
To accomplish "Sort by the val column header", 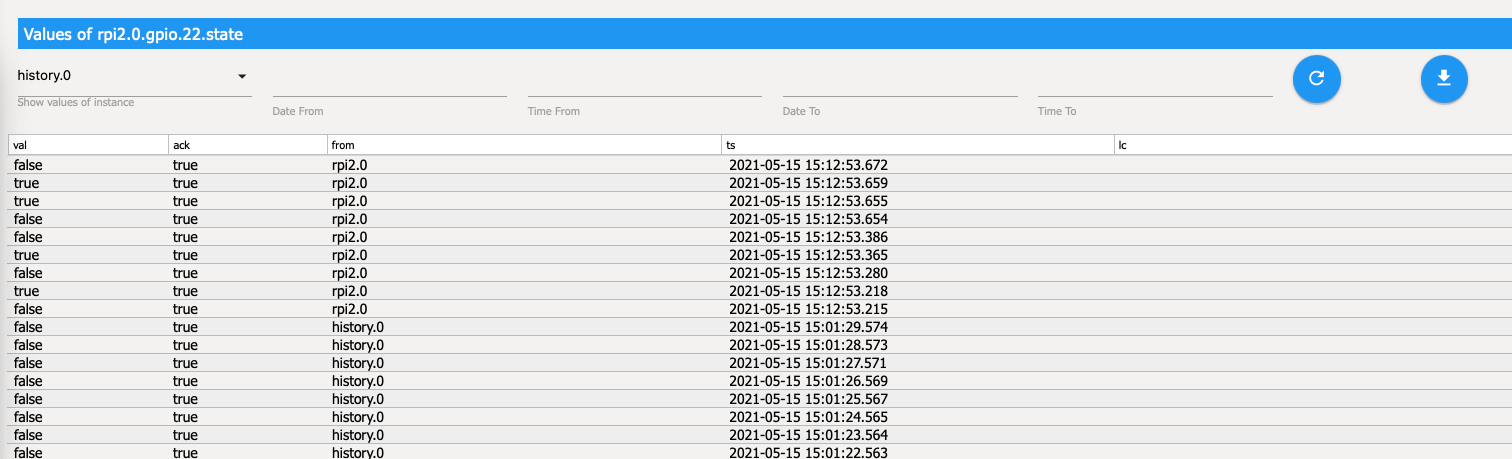I will coord(88,145).
